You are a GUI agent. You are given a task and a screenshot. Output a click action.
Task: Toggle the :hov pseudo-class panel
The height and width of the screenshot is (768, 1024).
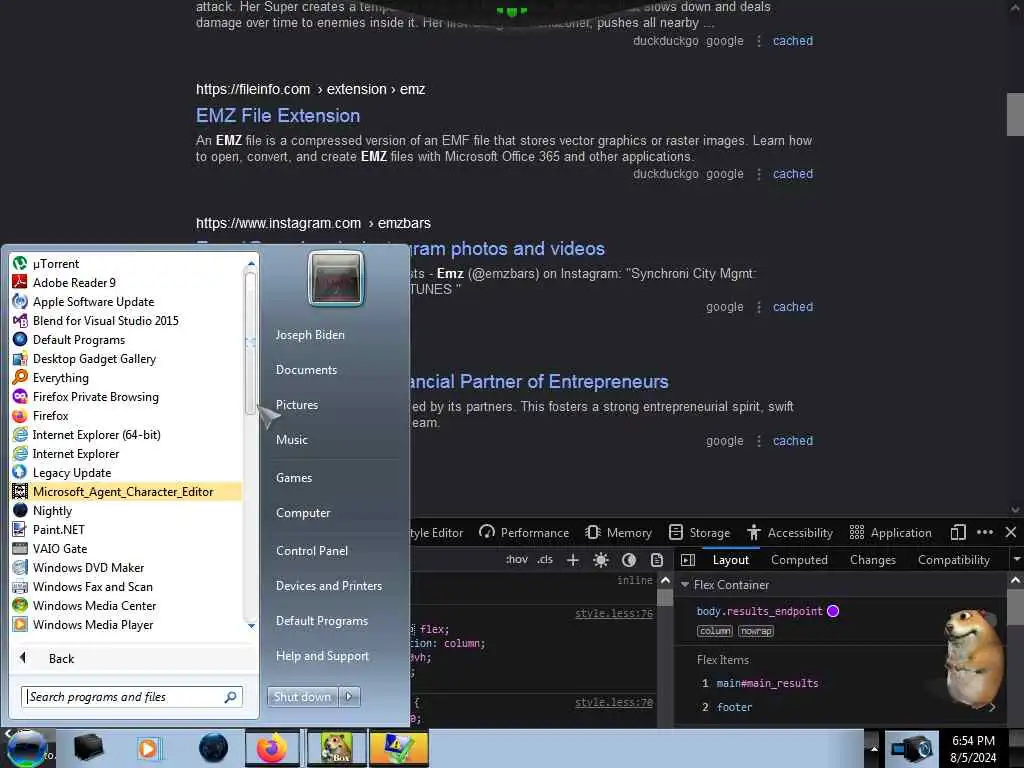coord(517,560)
